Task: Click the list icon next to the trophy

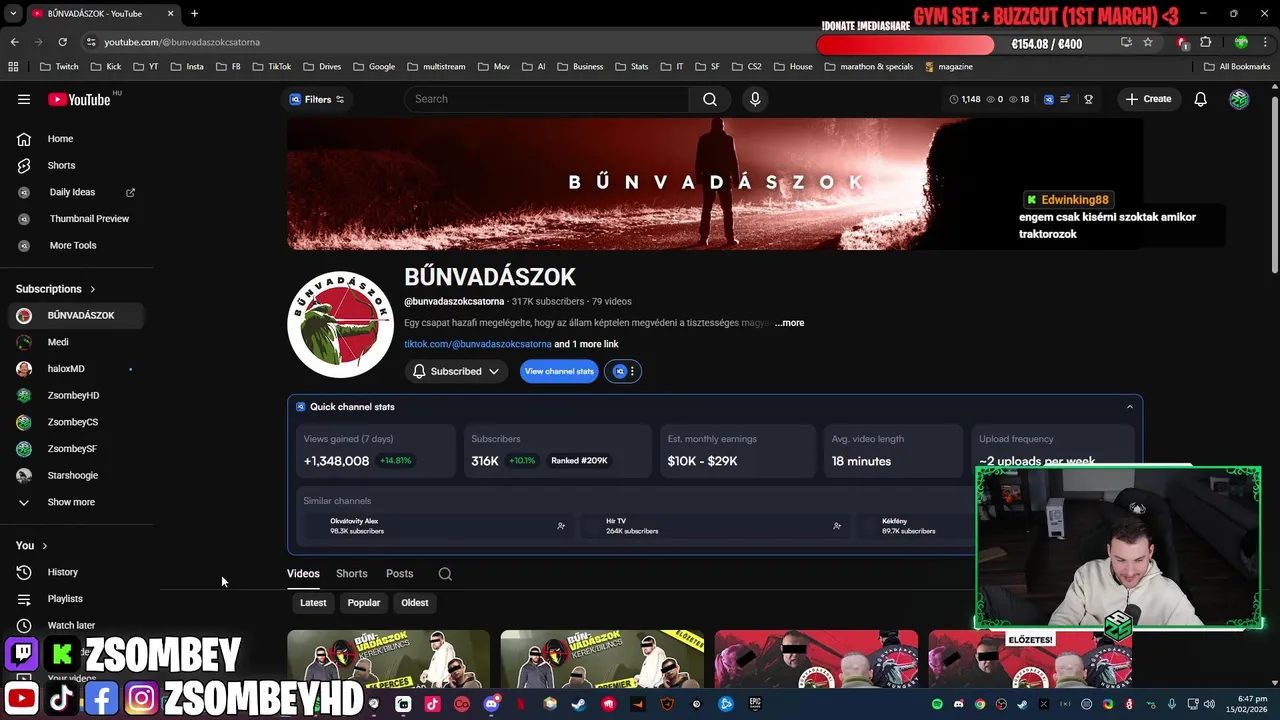Action: point(1066,99)
